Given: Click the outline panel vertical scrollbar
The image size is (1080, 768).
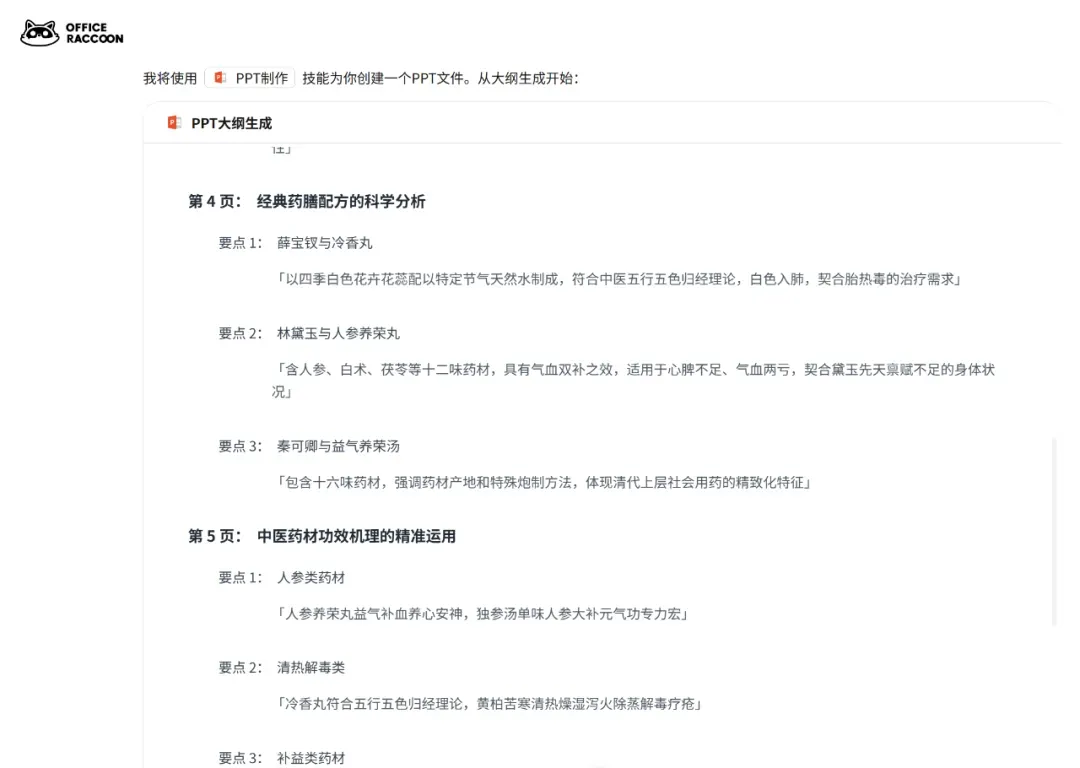Looking at the screenshot, I should tap(1054, 530).
